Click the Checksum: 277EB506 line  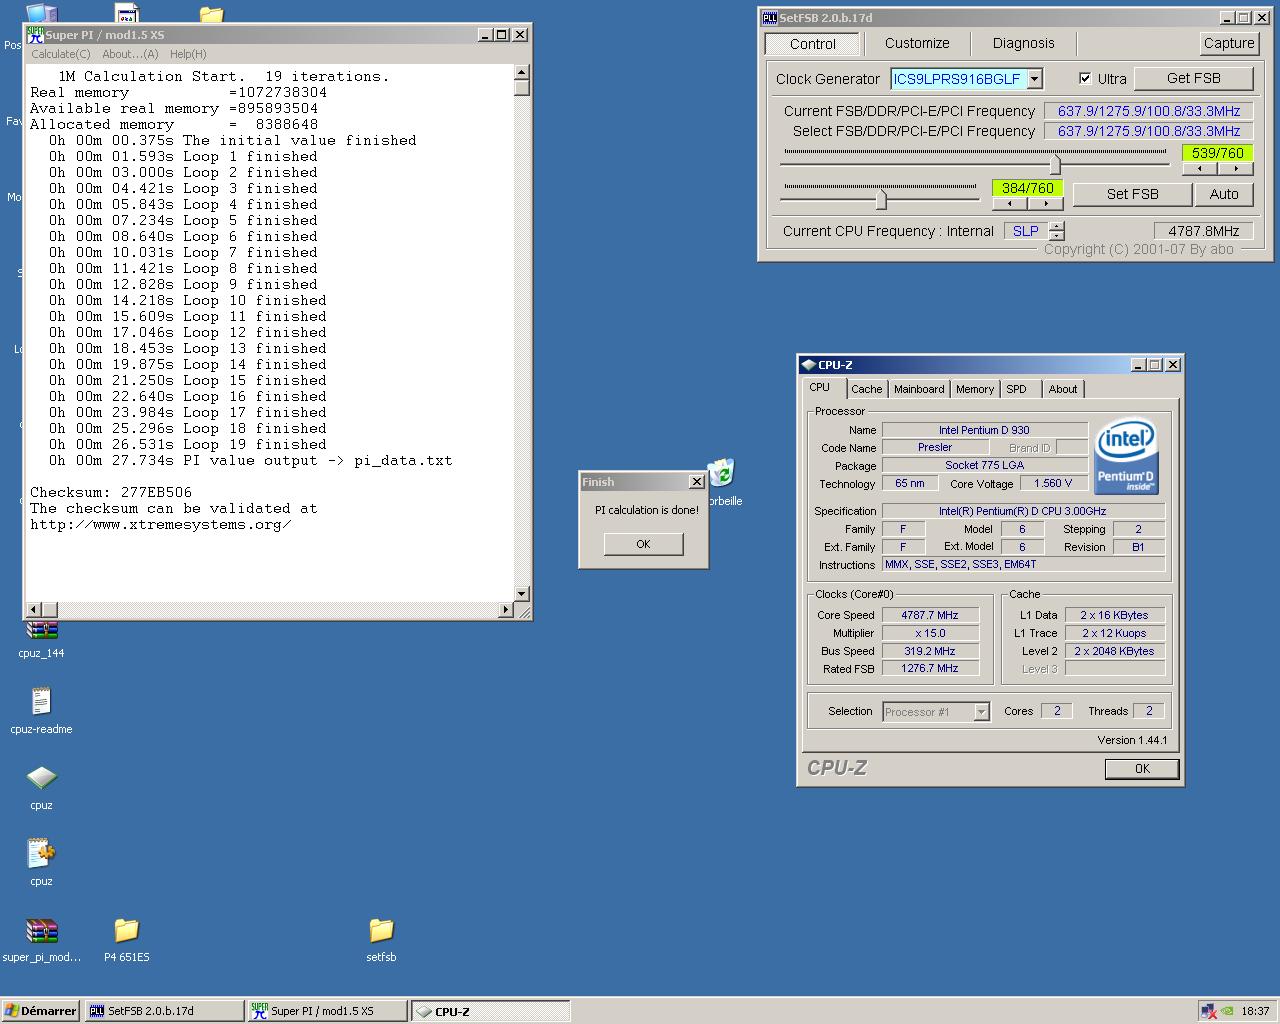tap(110, 492)
